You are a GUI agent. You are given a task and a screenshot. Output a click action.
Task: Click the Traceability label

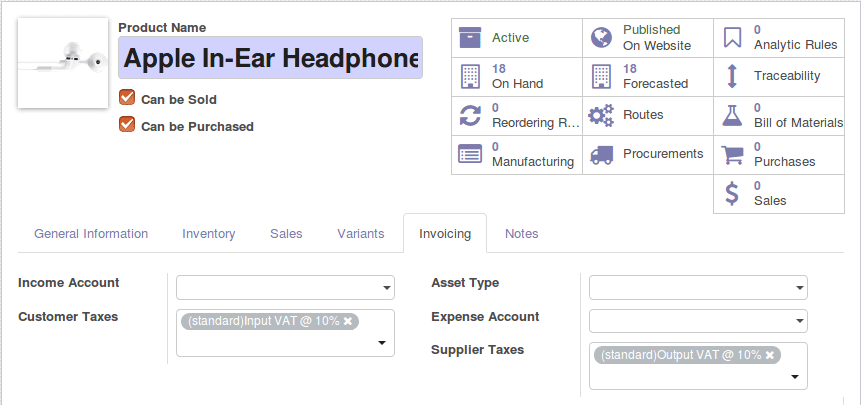787,76
